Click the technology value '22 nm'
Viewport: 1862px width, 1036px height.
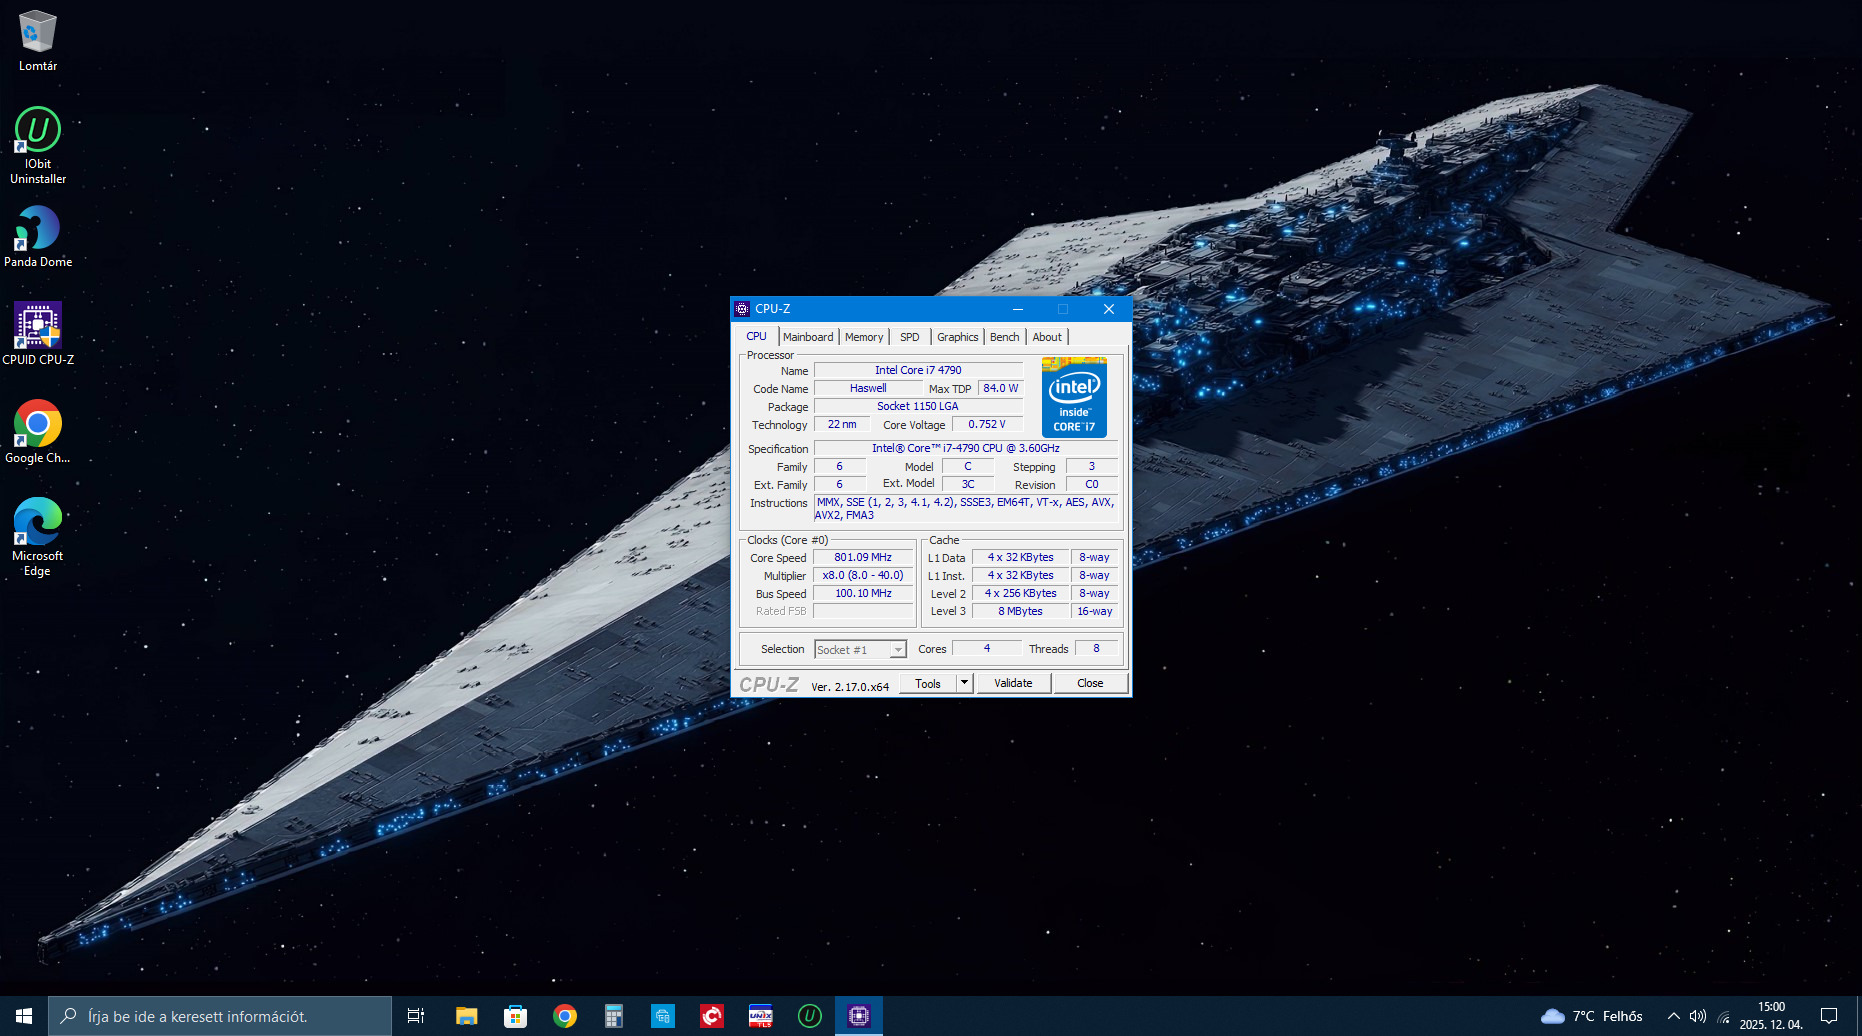(842, 424)
